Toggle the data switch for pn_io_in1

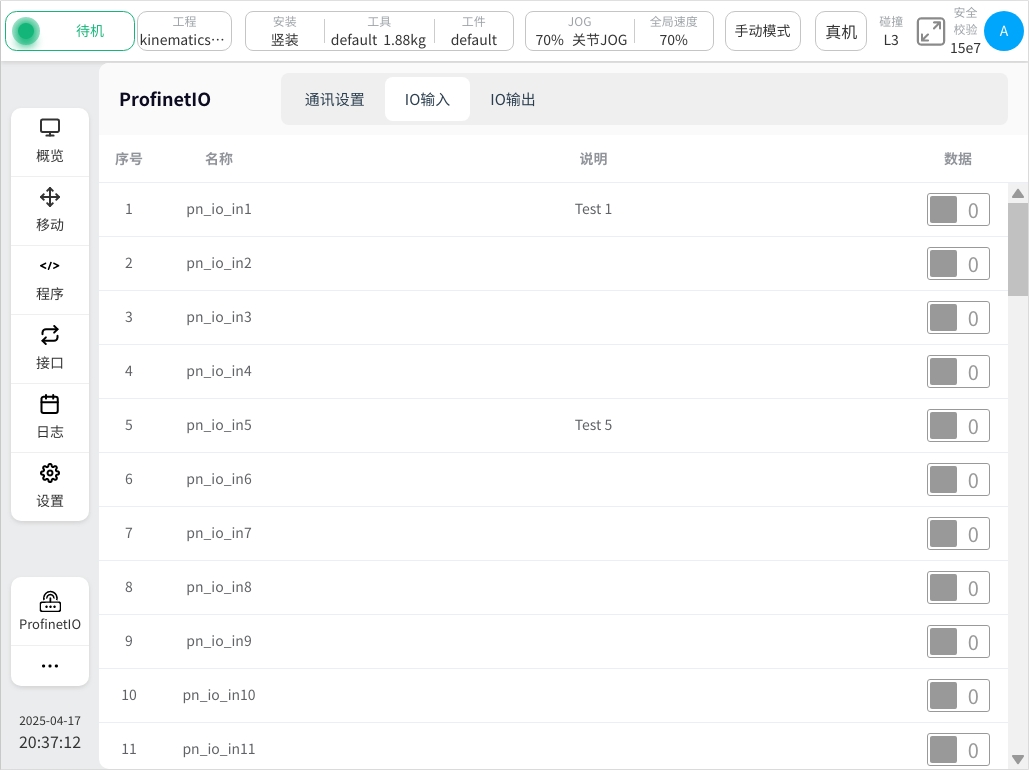click(x=957, y=210)
